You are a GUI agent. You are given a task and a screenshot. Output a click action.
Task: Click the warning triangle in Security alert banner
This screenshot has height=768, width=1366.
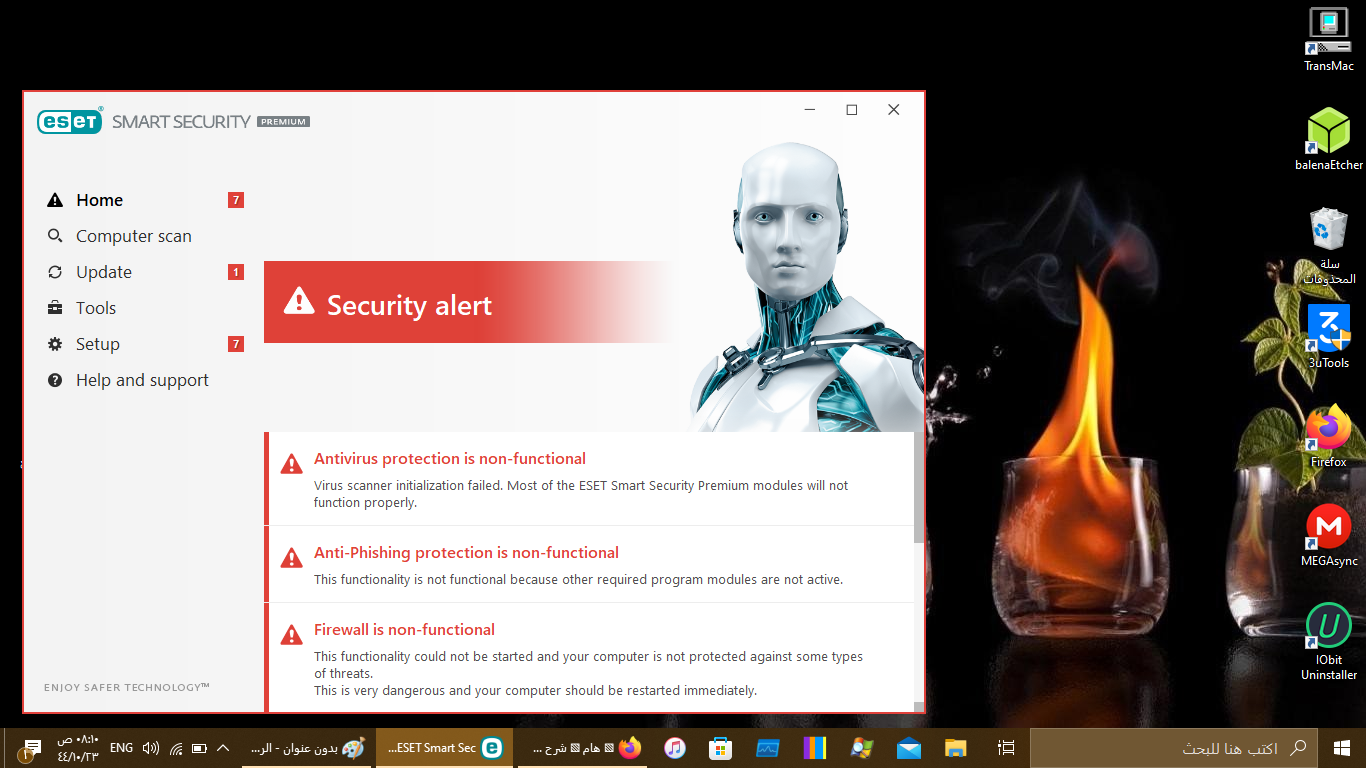[x=298, y=301]
